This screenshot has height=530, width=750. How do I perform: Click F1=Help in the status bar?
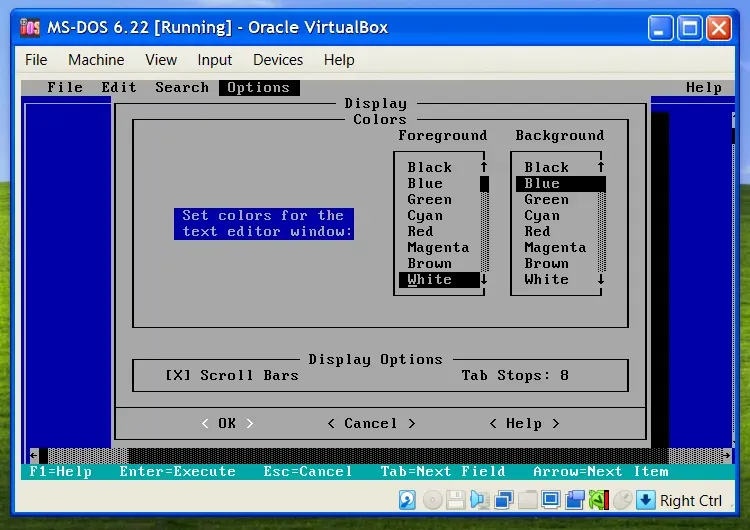click(60, 472)
